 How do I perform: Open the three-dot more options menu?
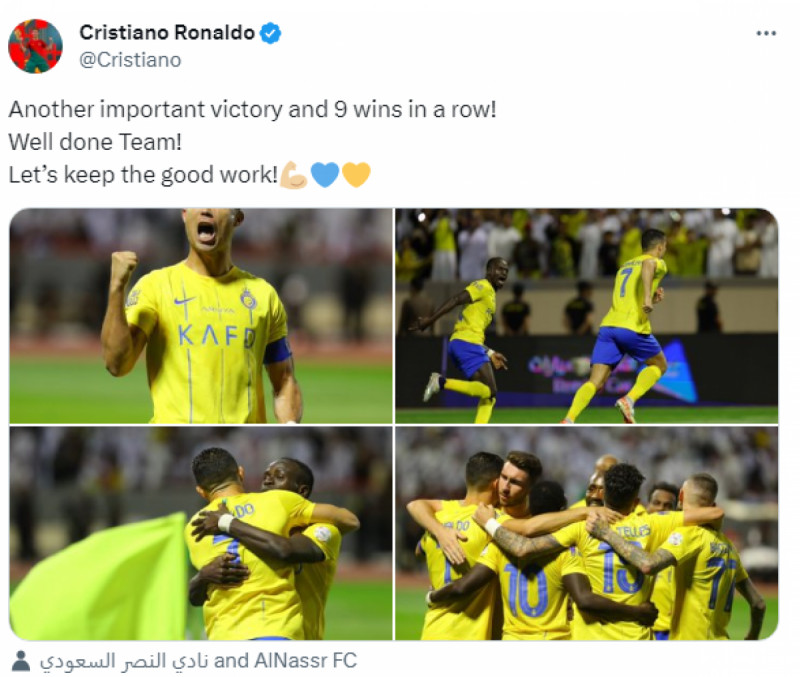click(x=765, y=34)
